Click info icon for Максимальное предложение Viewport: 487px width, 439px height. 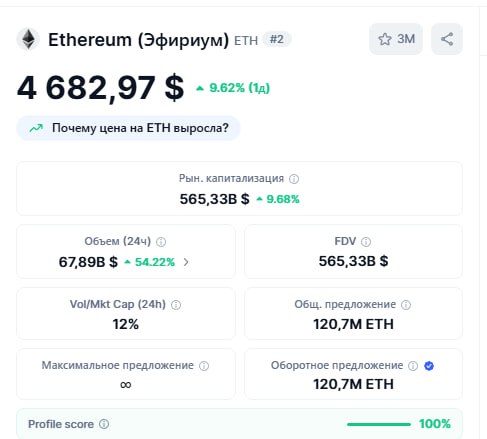(x=204, y=366)
